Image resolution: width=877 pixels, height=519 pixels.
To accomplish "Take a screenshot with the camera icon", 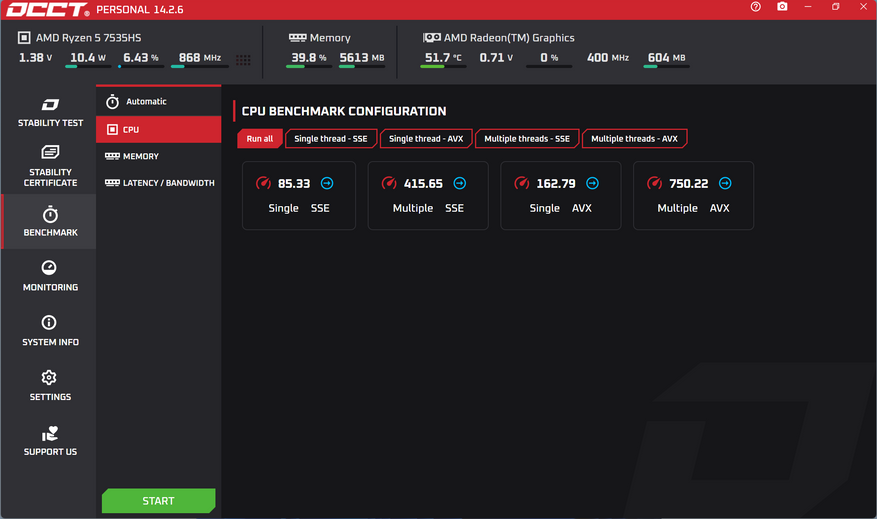I will [x=782, y=7].
